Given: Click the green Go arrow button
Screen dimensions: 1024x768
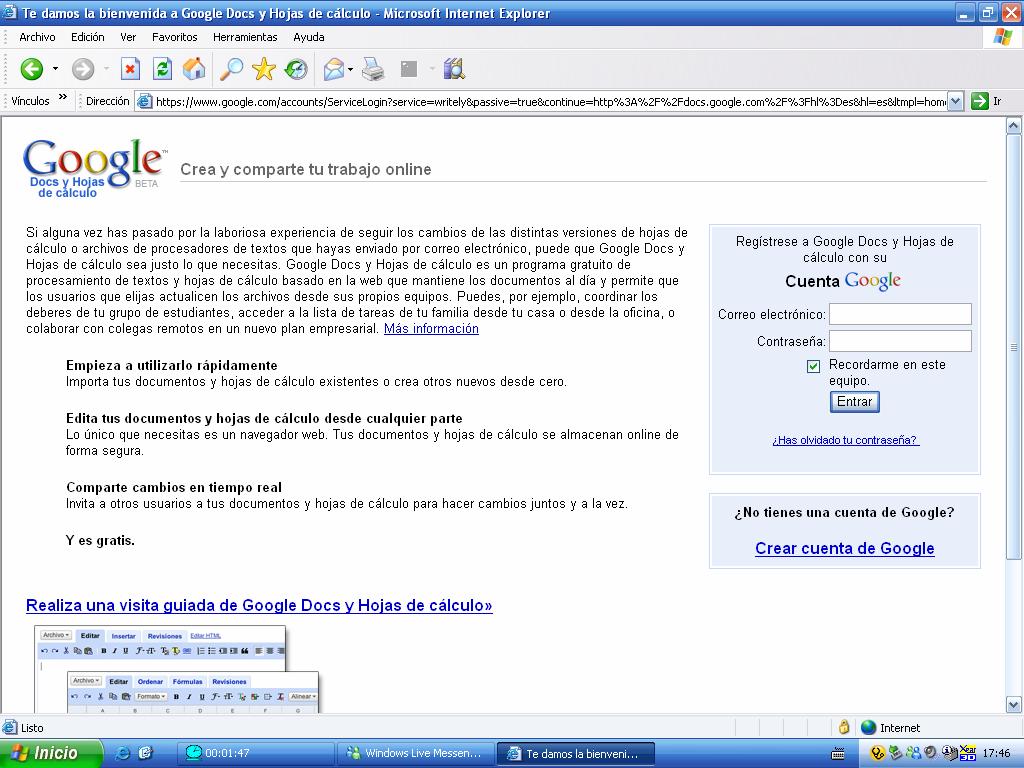Looking at the screenshot, I should [x=980, y=101].
